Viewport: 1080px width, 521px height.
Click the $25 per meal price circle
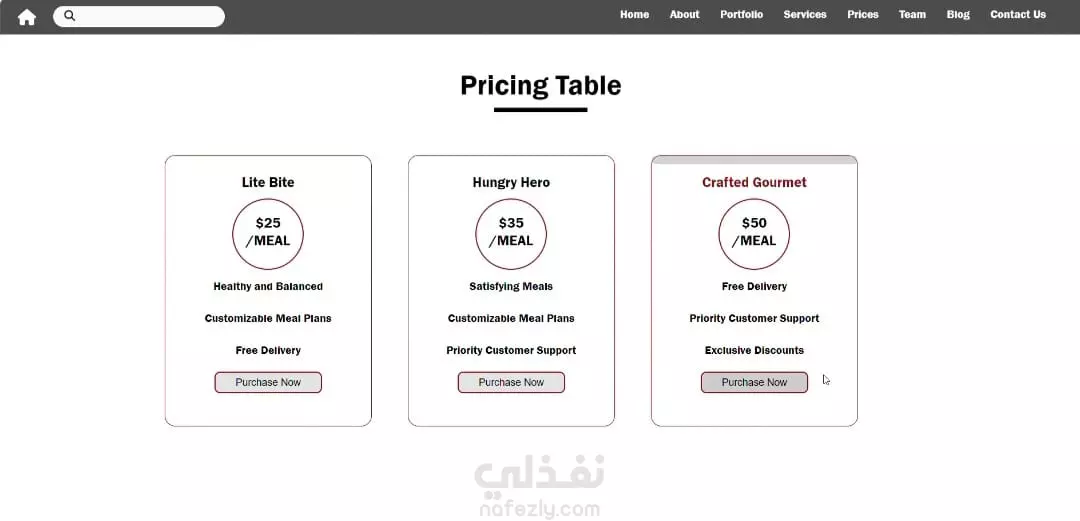coord(268,234)
